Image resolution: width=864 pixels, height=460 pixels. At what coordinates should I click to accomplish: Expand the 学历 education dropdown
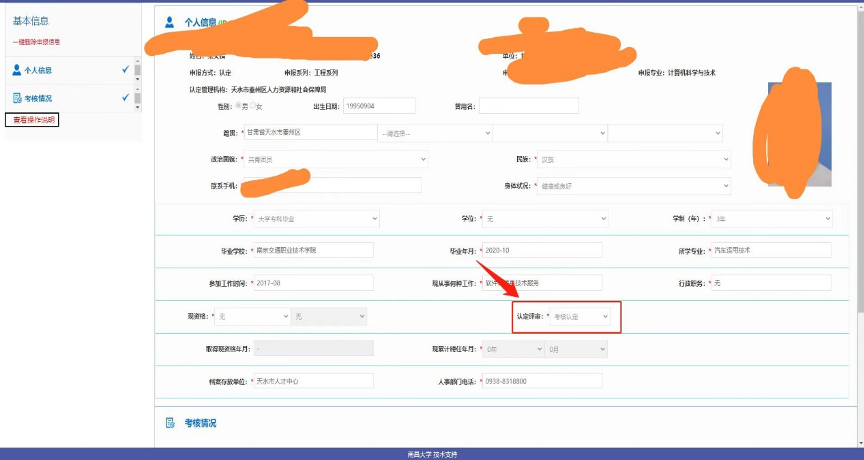[317, 218]
